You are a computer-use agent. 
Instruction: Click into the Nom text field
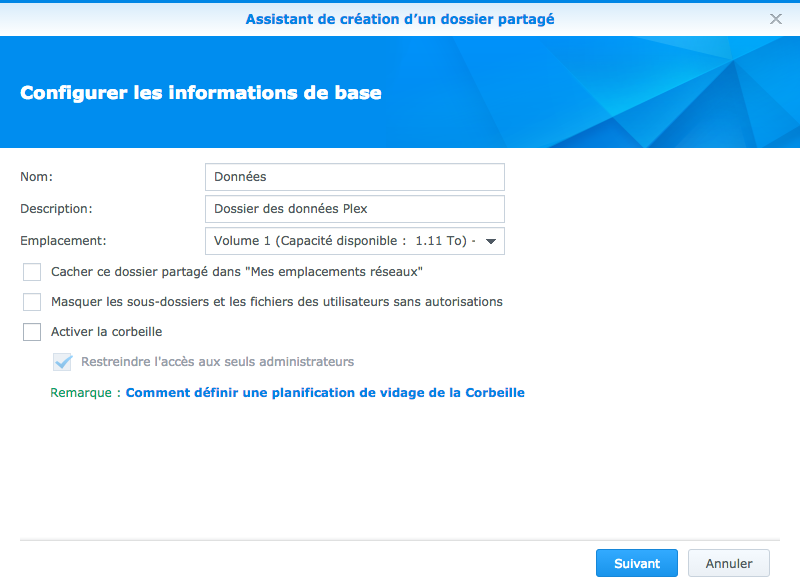[354, 176]
